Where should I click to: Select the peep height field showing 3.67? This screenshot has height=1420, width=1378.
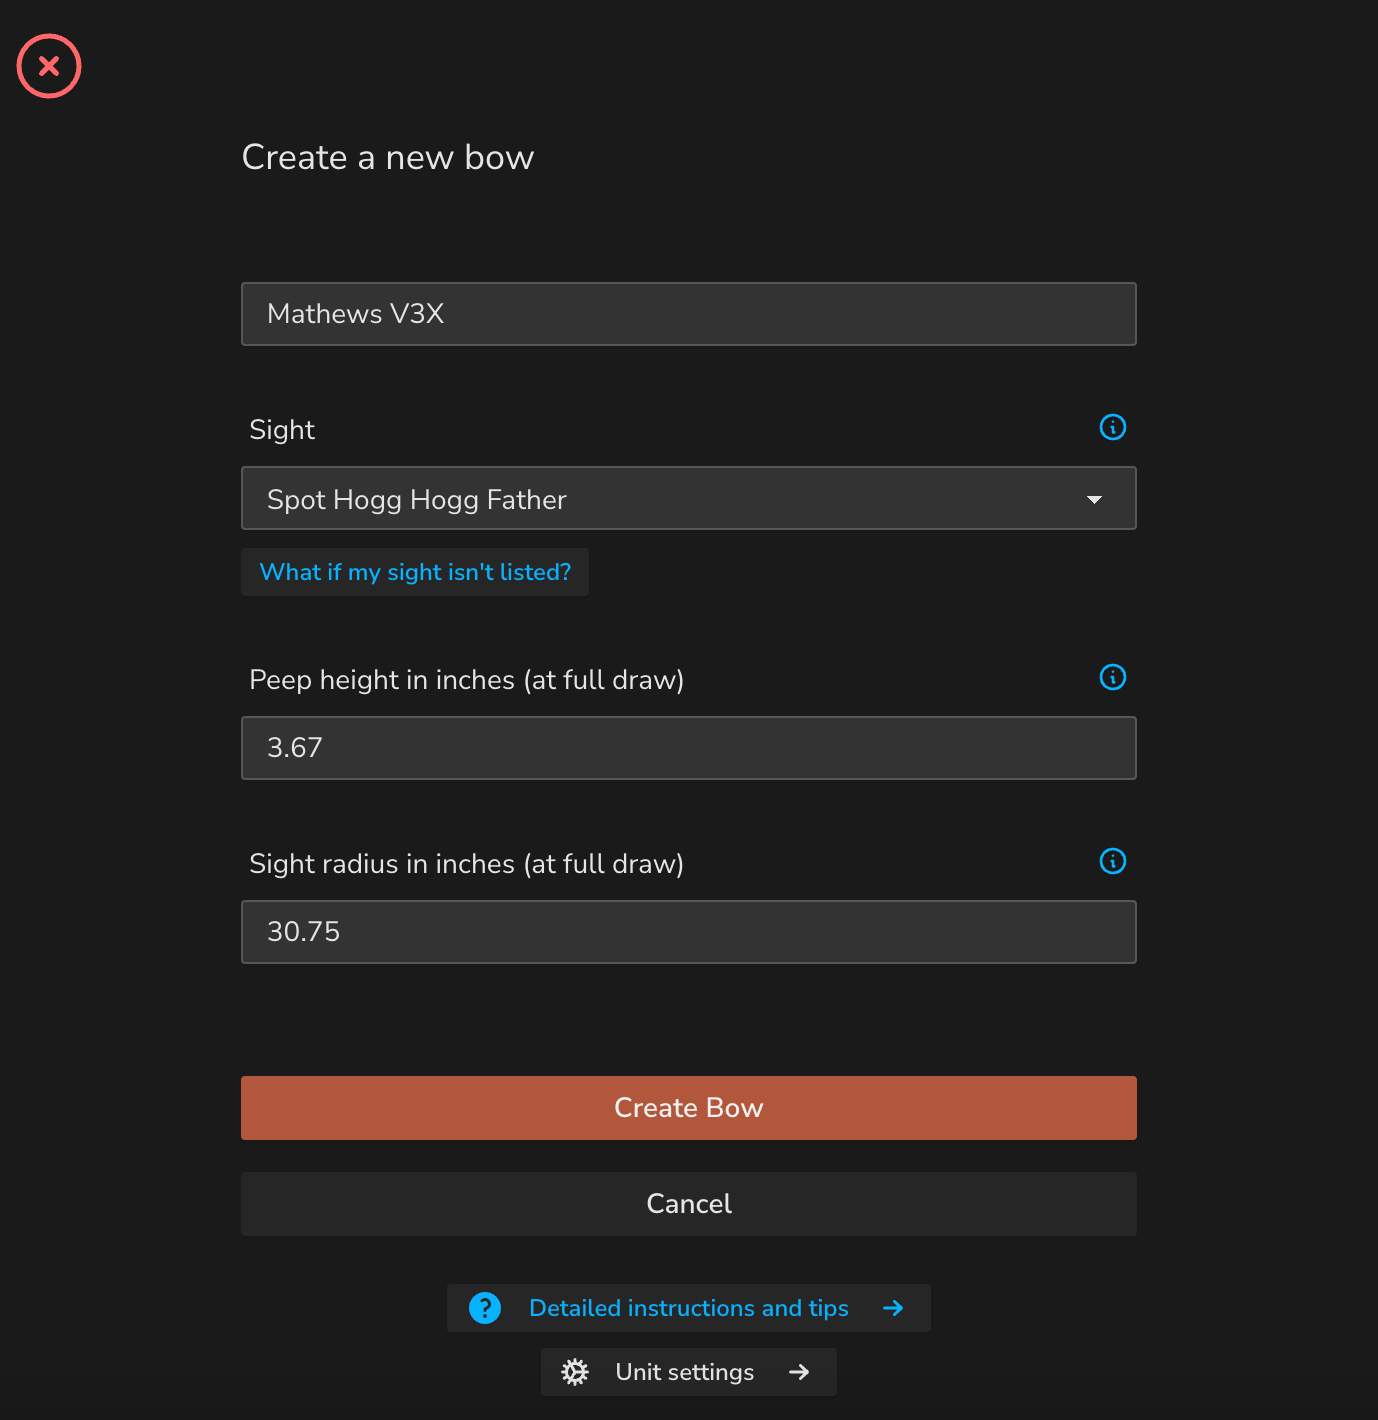[x=689, y=748]
